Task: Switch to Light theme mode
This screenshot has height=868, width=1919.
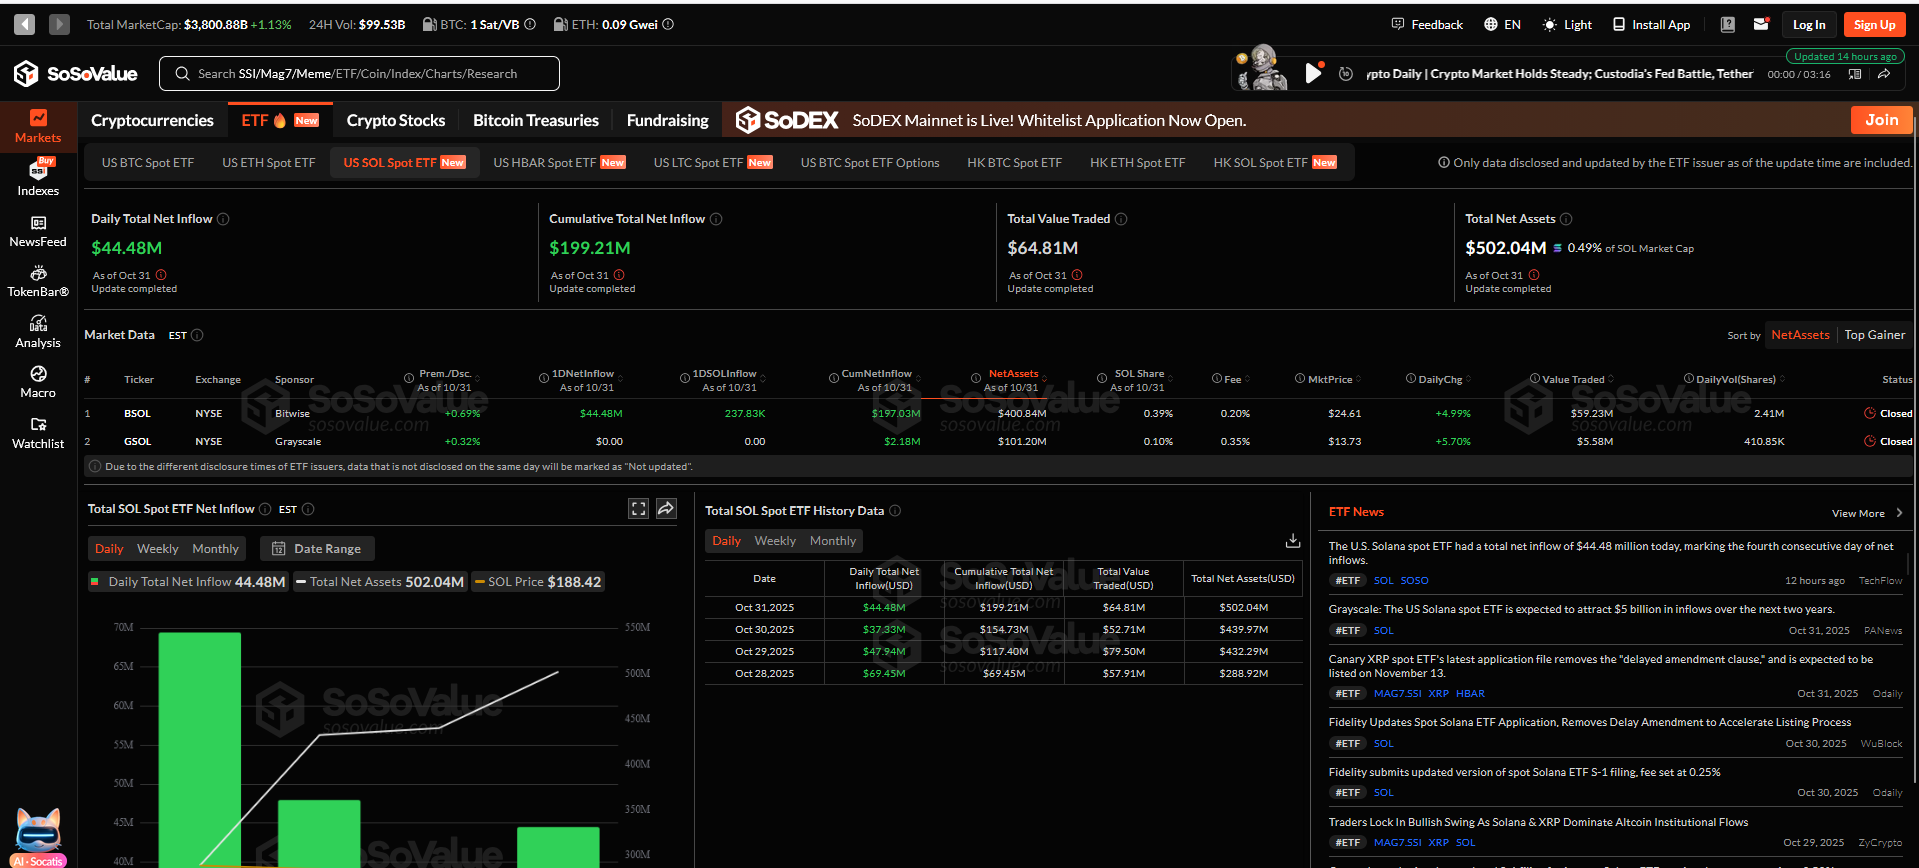Action: tap(1567, 24)
